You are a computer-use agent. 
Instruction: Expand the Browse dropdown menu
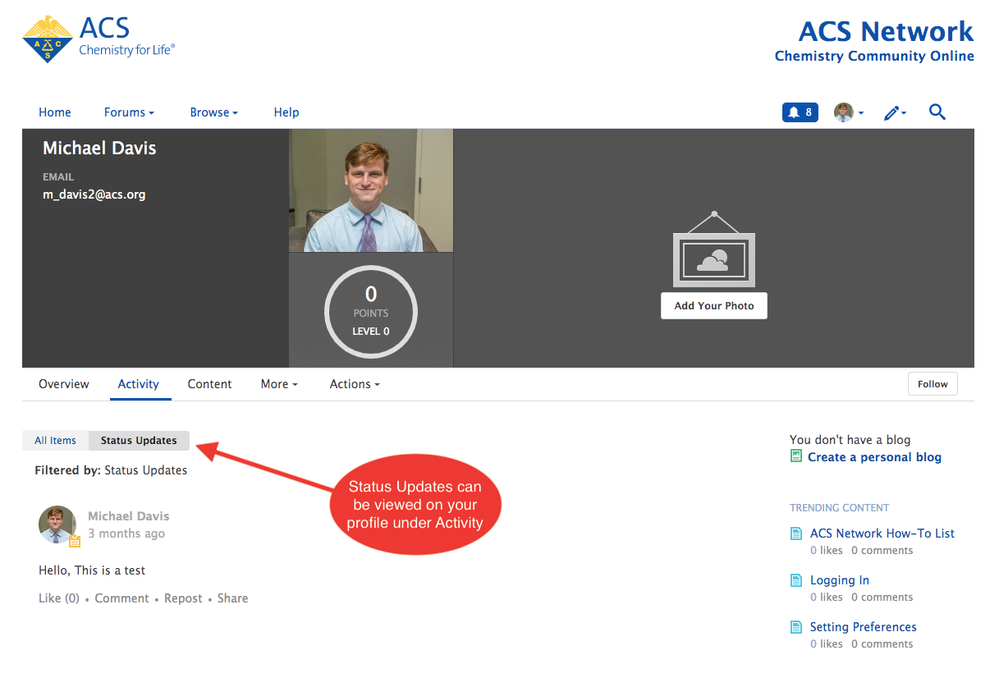(214, 113)
